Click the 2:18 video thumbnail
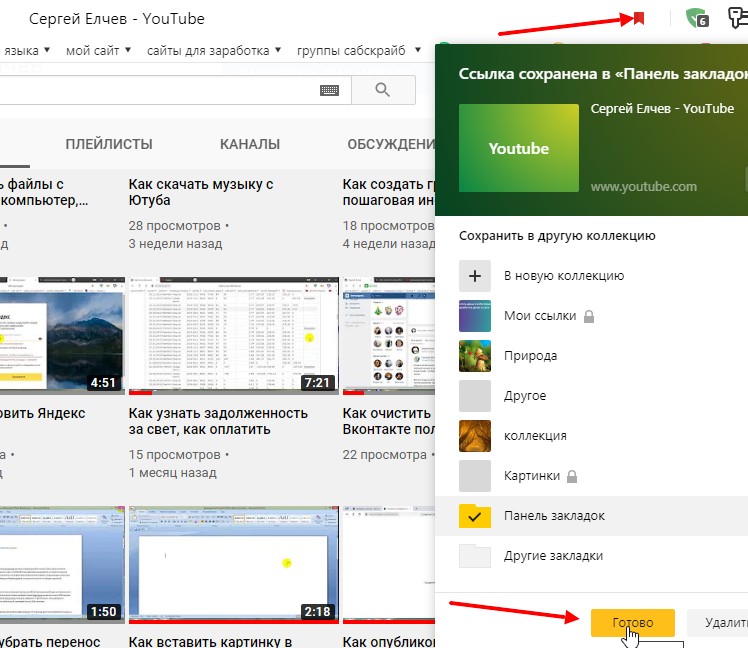748x648 pixels. coord(233,565)
